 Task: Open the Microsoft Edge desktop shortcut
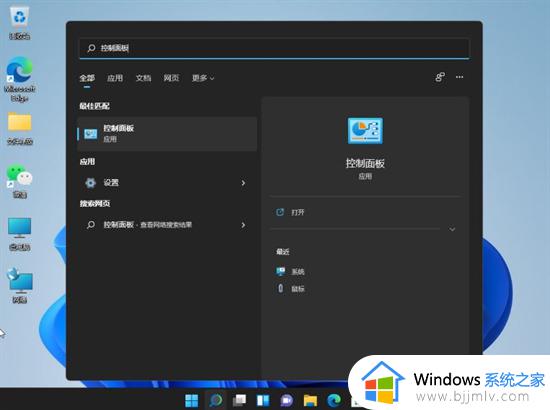tap(20, 80)
